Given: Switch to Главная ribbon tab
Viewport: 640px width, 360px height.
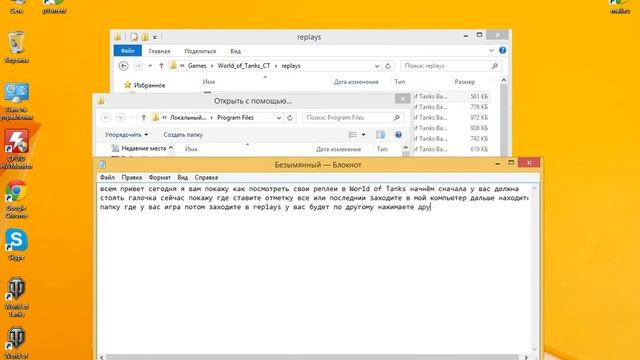Looking at the screenshot, I should click(x=159, y=51).
